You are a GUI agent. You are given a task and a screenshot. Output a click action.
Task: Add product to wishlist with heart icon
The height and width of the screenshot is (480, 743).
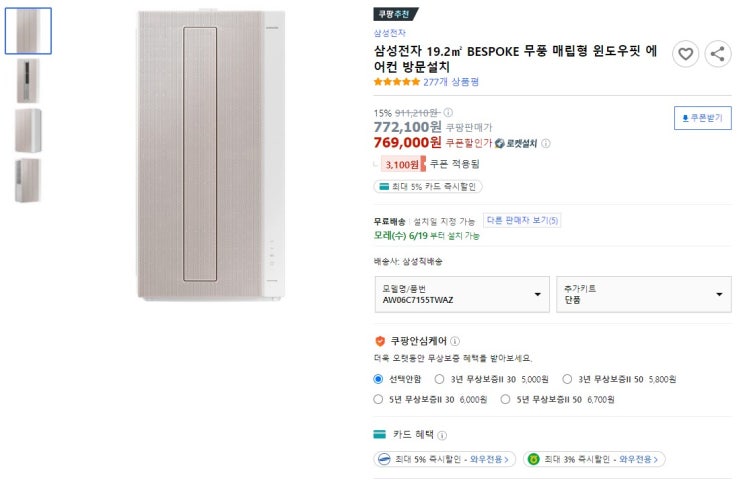click(x=685, y=54)
